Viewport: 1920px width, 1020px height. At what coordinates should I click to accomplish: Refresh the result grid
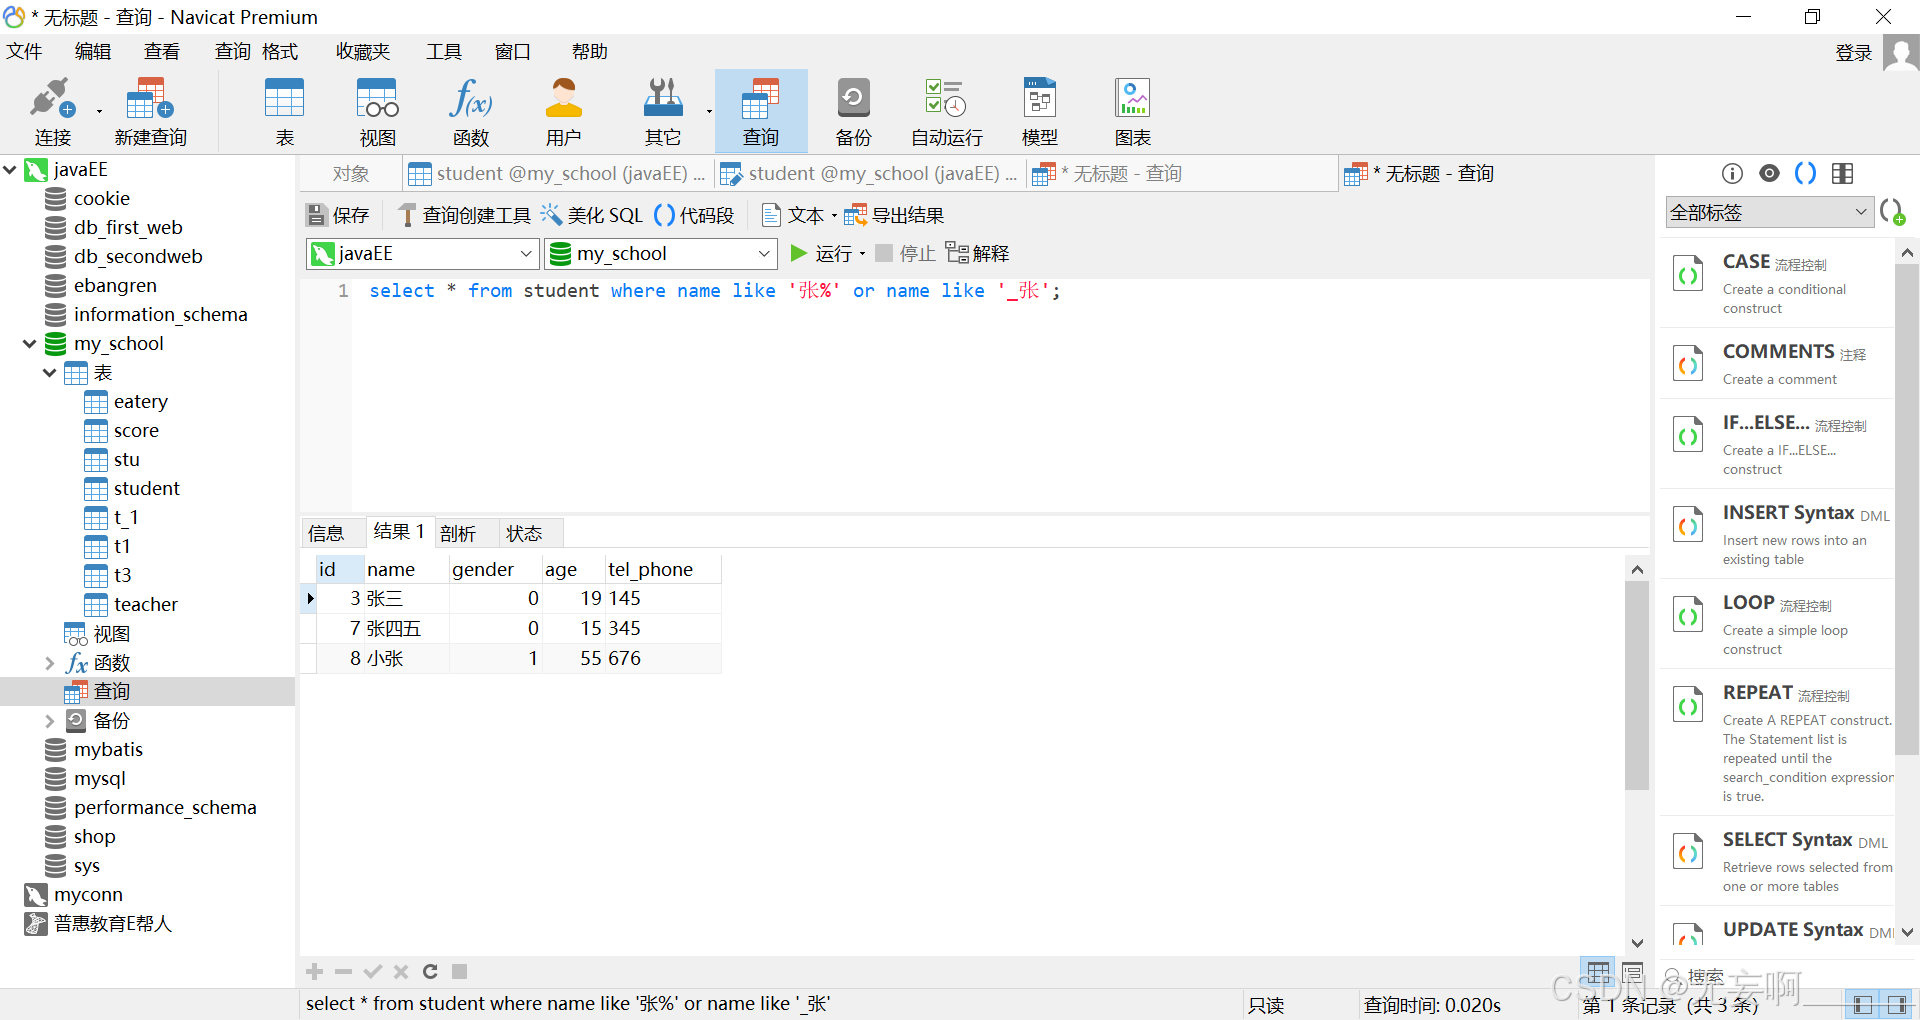pos(430,971)
